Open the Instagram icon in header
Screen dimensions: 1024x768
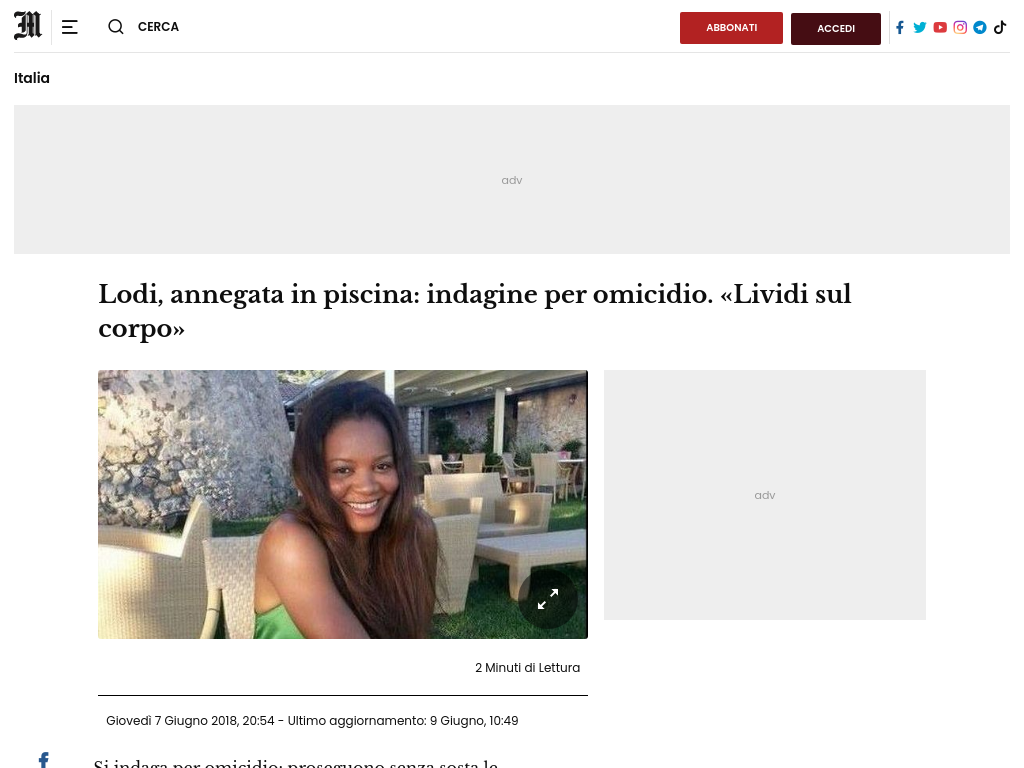(x=960, y=27)
